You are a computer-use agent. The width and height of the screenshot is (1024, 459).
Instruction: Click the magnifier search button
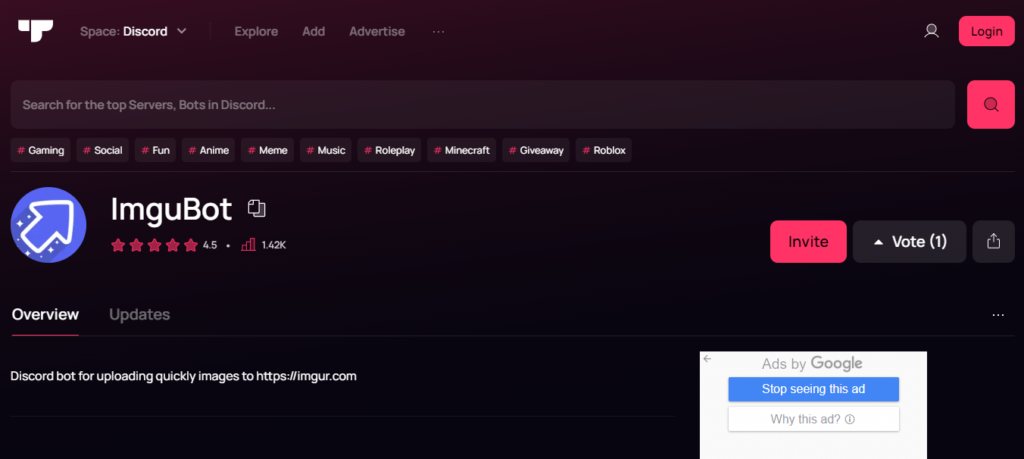[x=991, y=104]
